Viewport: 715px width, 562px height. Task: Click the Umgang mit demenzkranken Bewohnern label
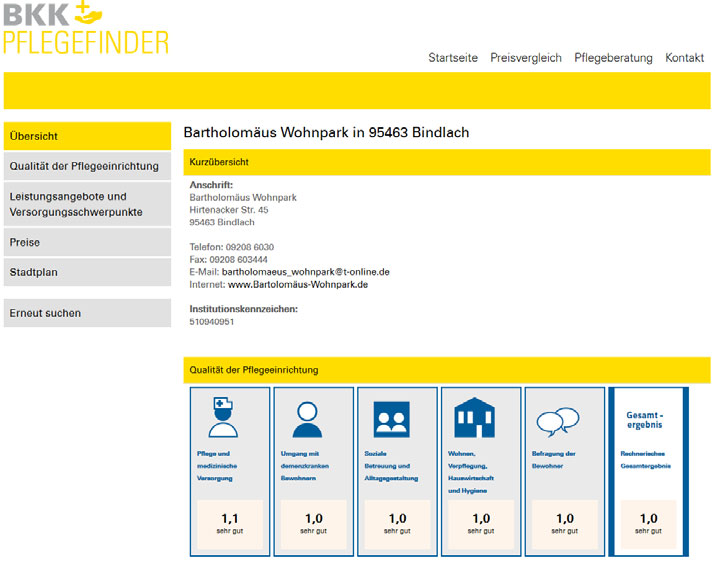[305, 466]
